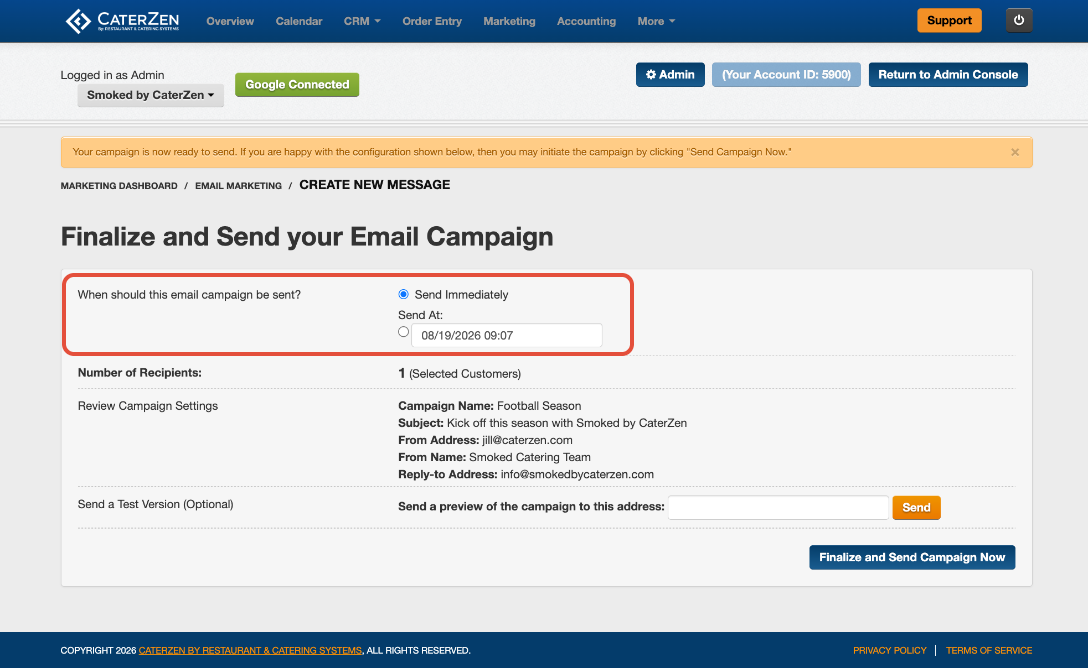1088x668 pixels.
Task: Click the power logout icon
Action: click(1019, 20)
